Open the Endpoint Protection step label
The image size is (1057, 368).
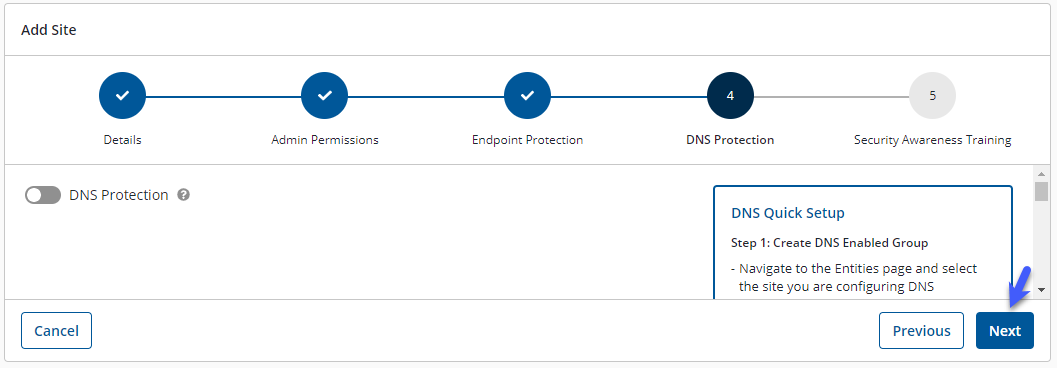(527, 140)
